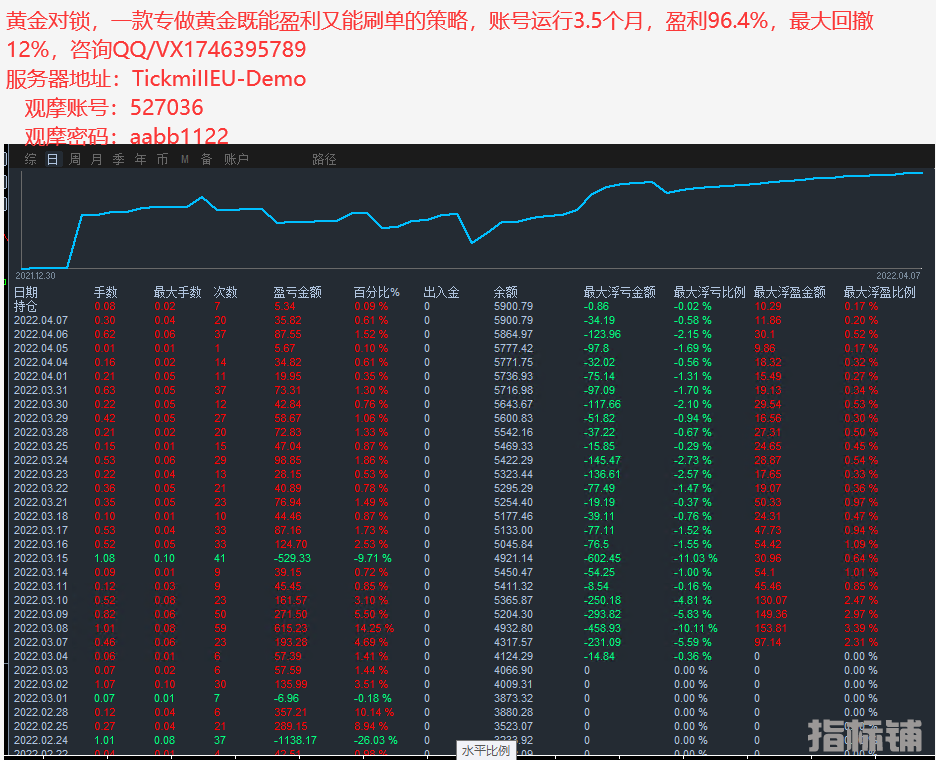Open the 账户 account tab
The height and width of the screenshot is (760, 936).
click(236, 159)
